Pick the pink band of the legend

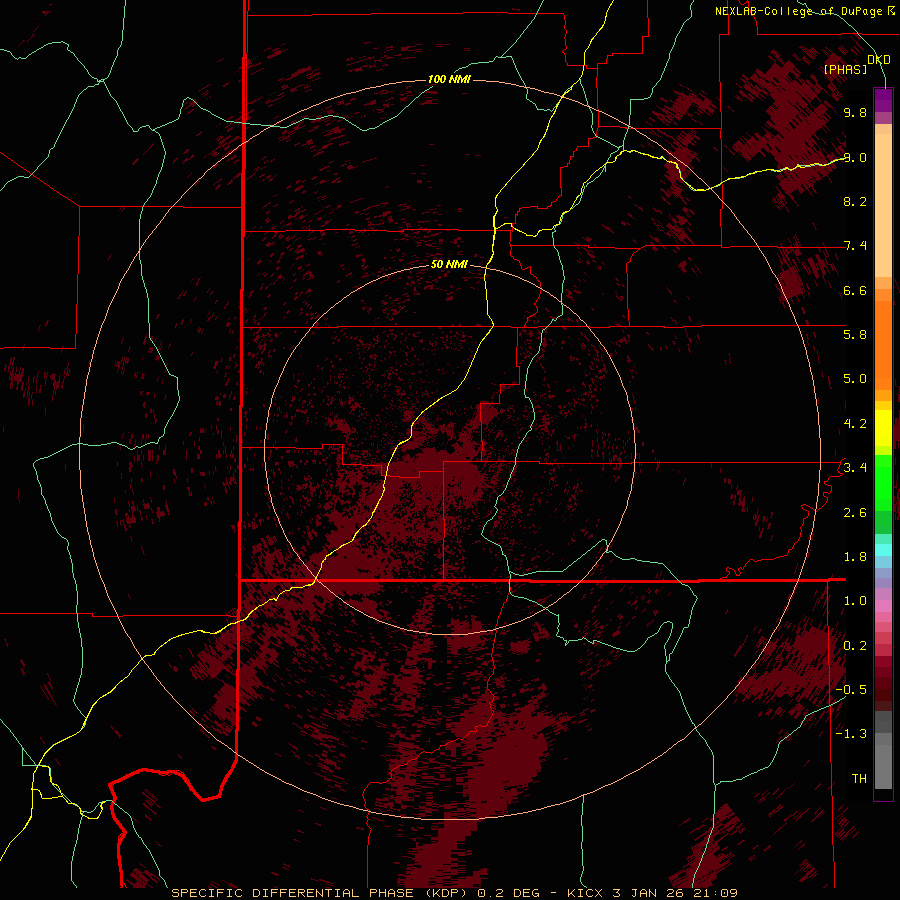click(x=883, y=606)
